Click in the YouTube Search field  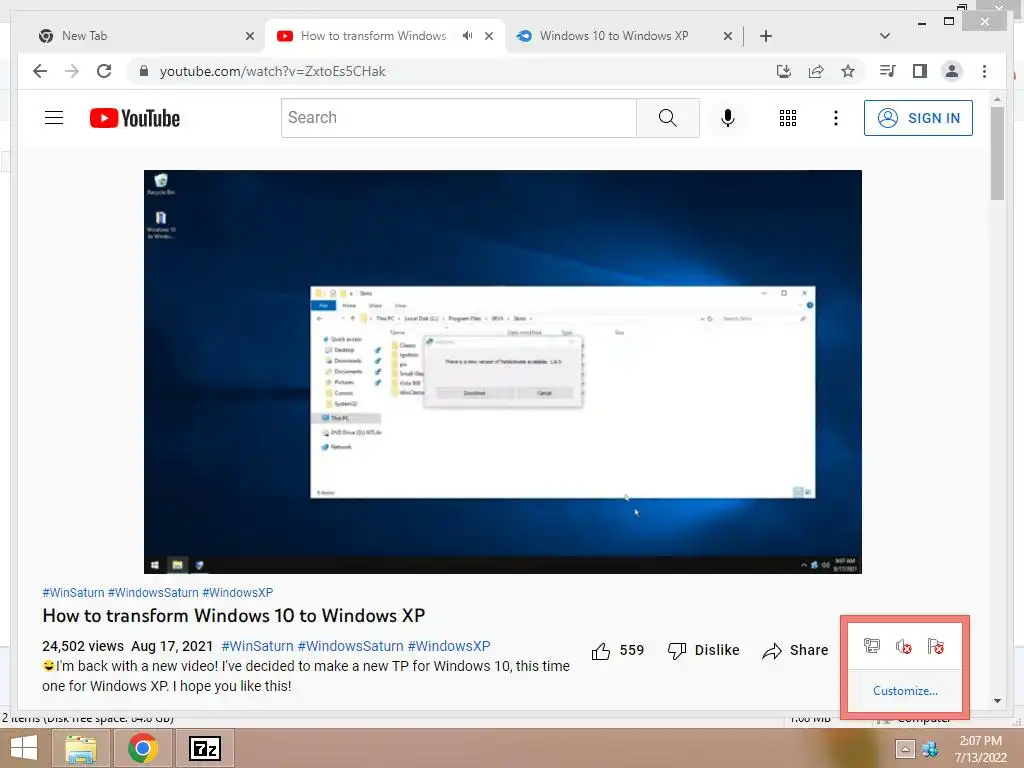click(x=458, y=118)
